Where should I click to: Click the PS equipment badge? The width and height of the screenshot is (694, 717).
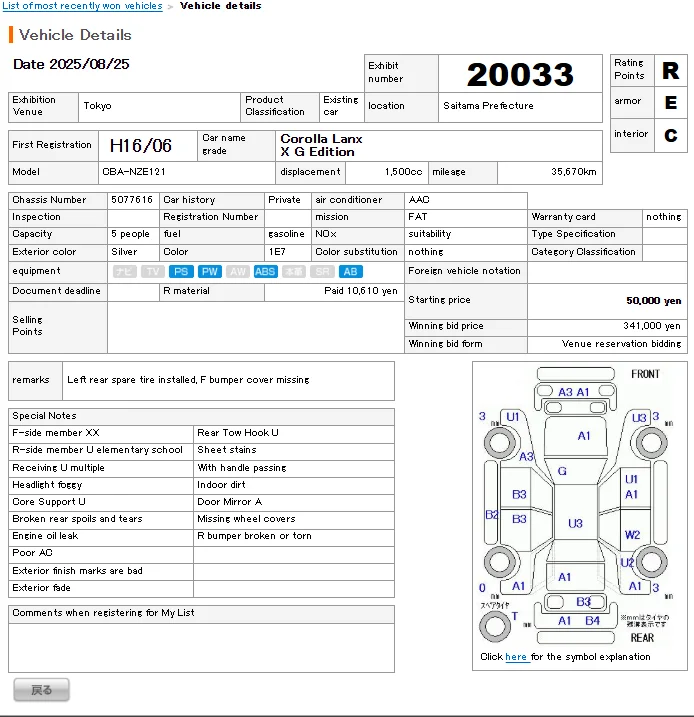(180, 272)
